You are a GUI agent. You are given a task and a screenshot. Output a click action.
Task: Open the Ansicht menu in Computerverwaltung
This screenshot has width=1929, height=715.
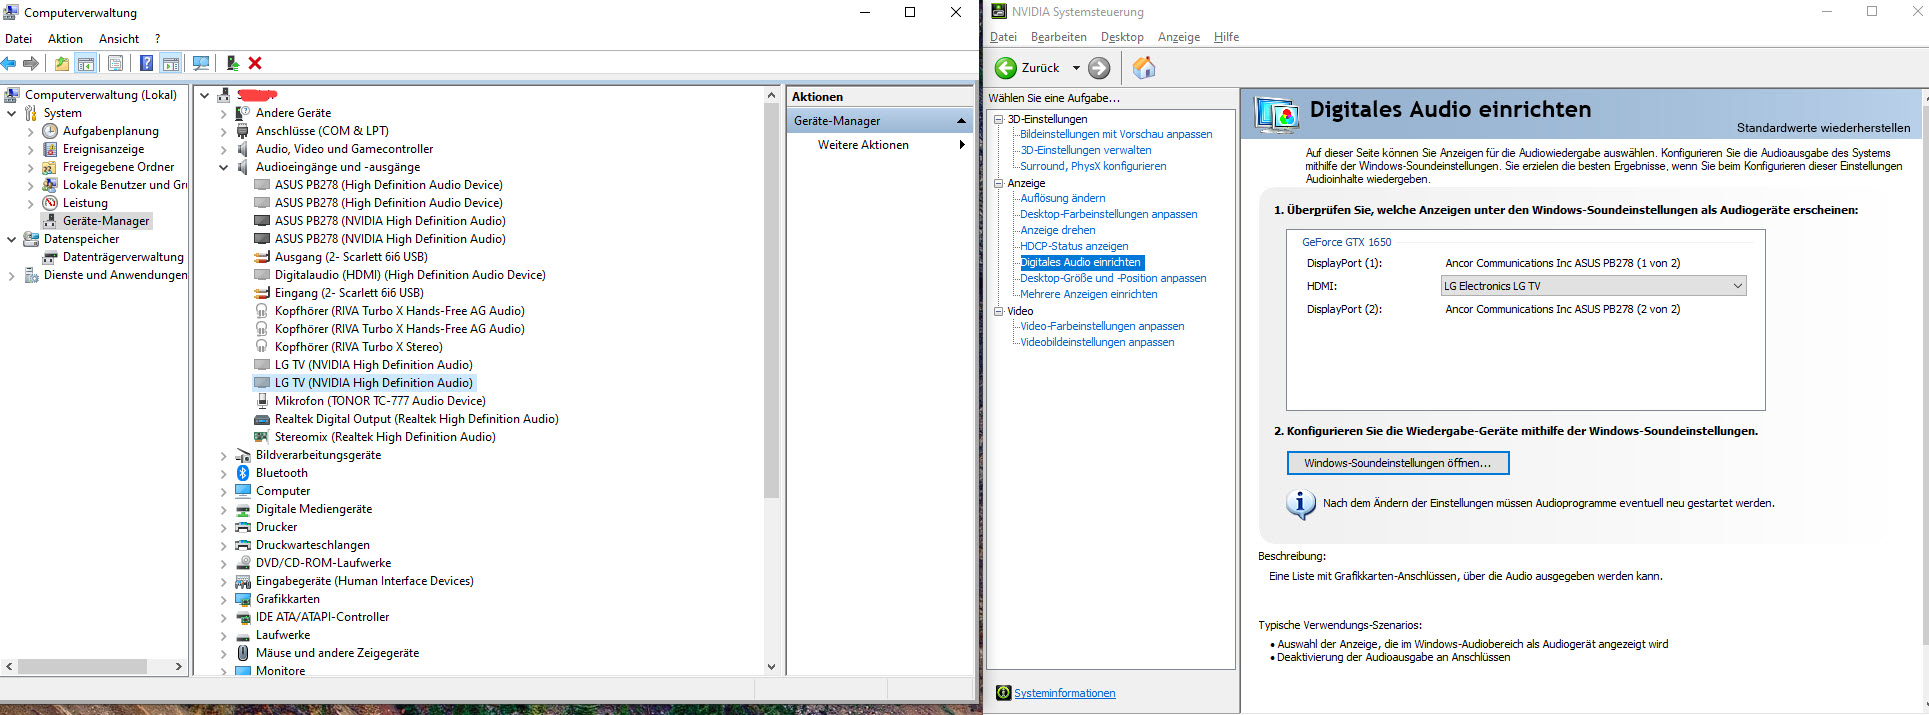(119, 39)
